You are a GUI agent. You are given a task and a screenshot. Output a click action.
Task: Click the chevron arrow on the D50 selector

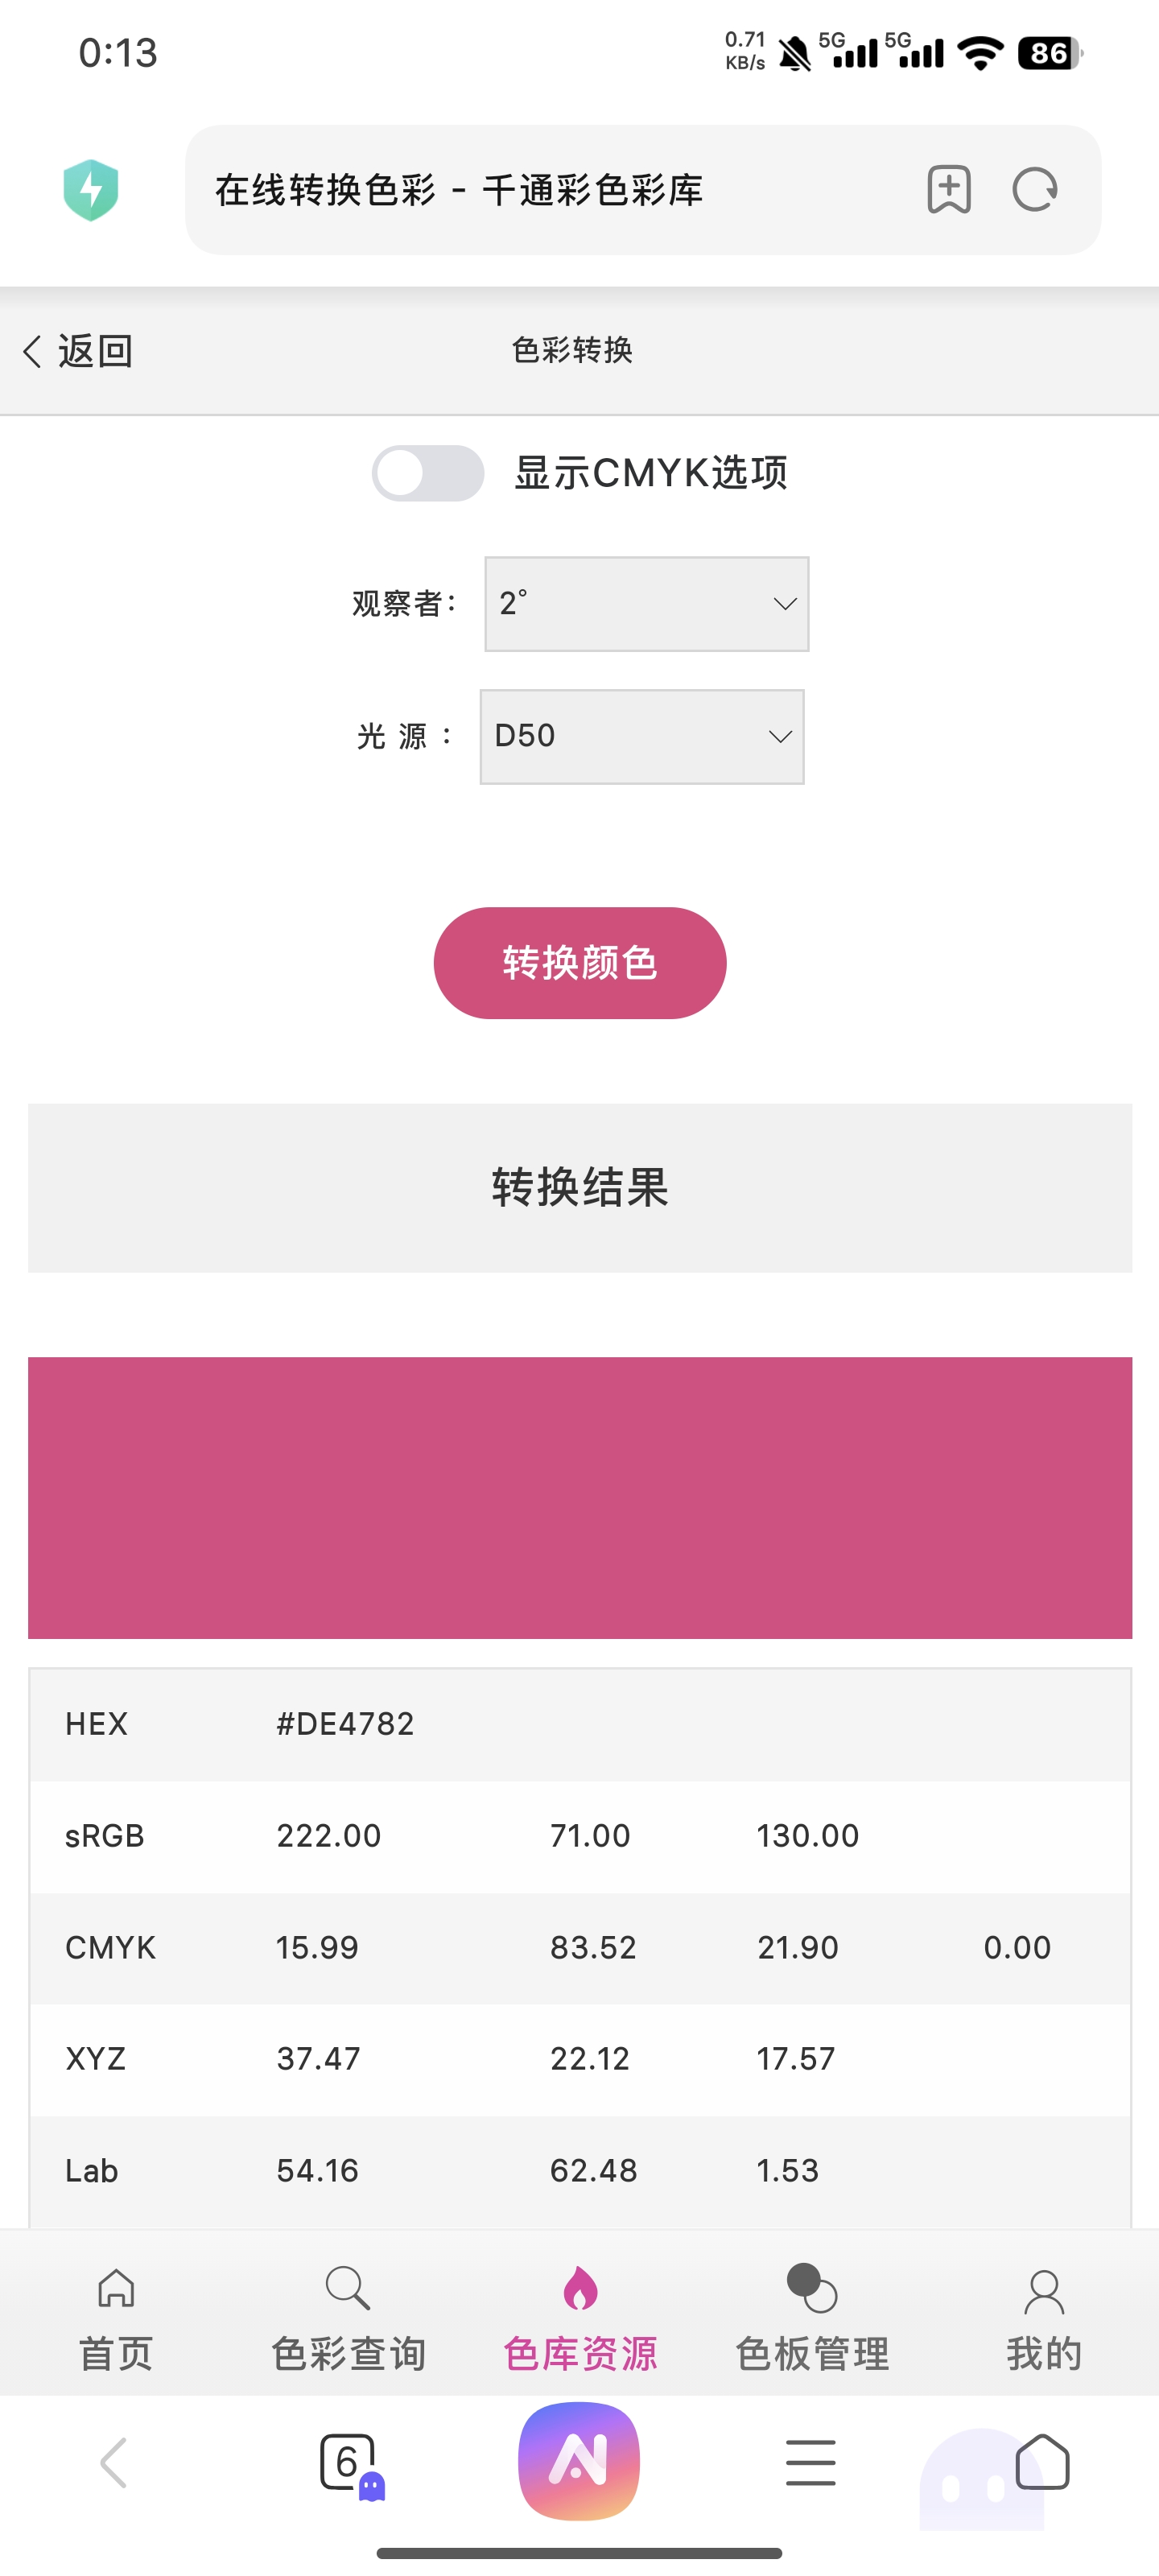[x=780, y=737]
